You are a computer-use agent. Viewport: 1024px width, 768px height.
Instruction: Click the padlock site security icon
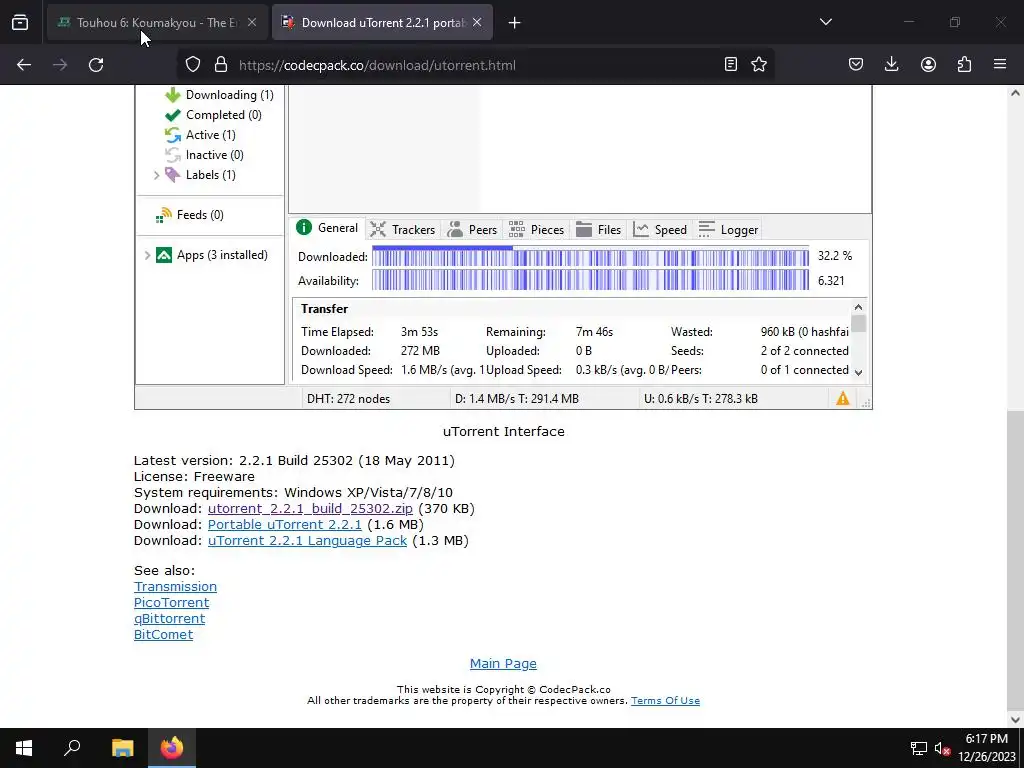[x=221, y=65]
